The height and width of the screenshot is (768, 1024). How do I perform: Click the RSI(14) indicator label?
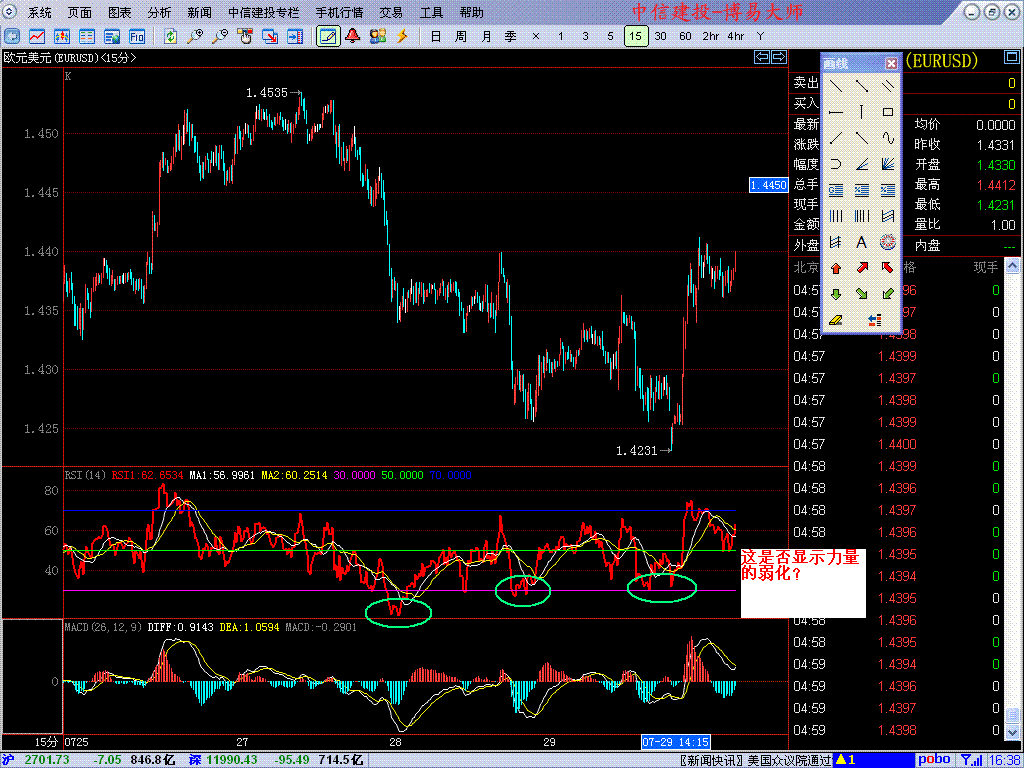click(x=86, y=475)
